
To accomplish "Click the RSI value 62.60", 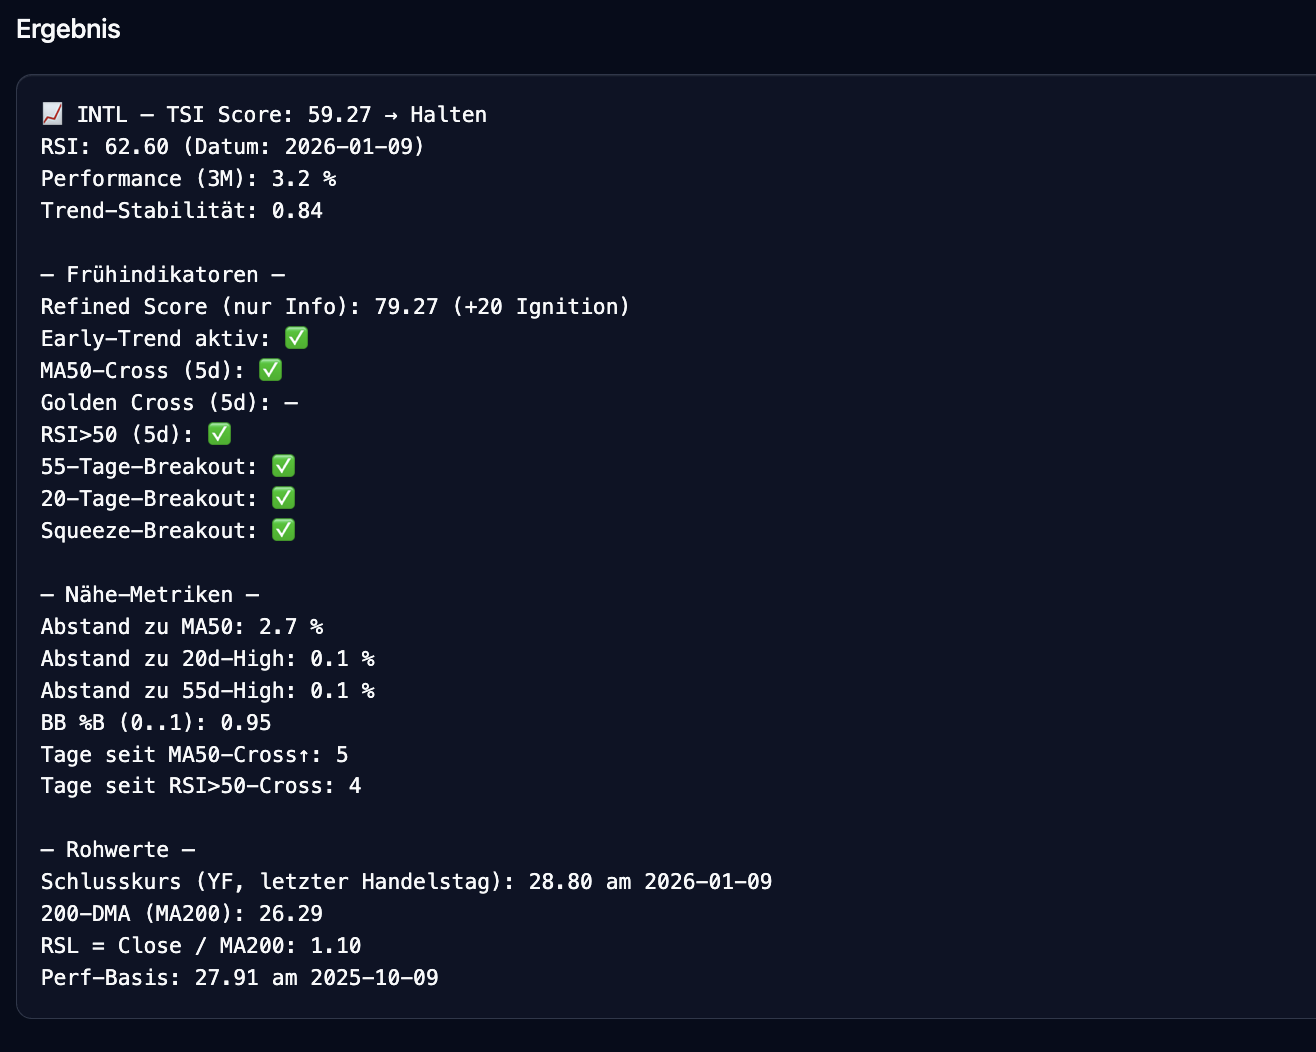I will click(x=137, y=146).
